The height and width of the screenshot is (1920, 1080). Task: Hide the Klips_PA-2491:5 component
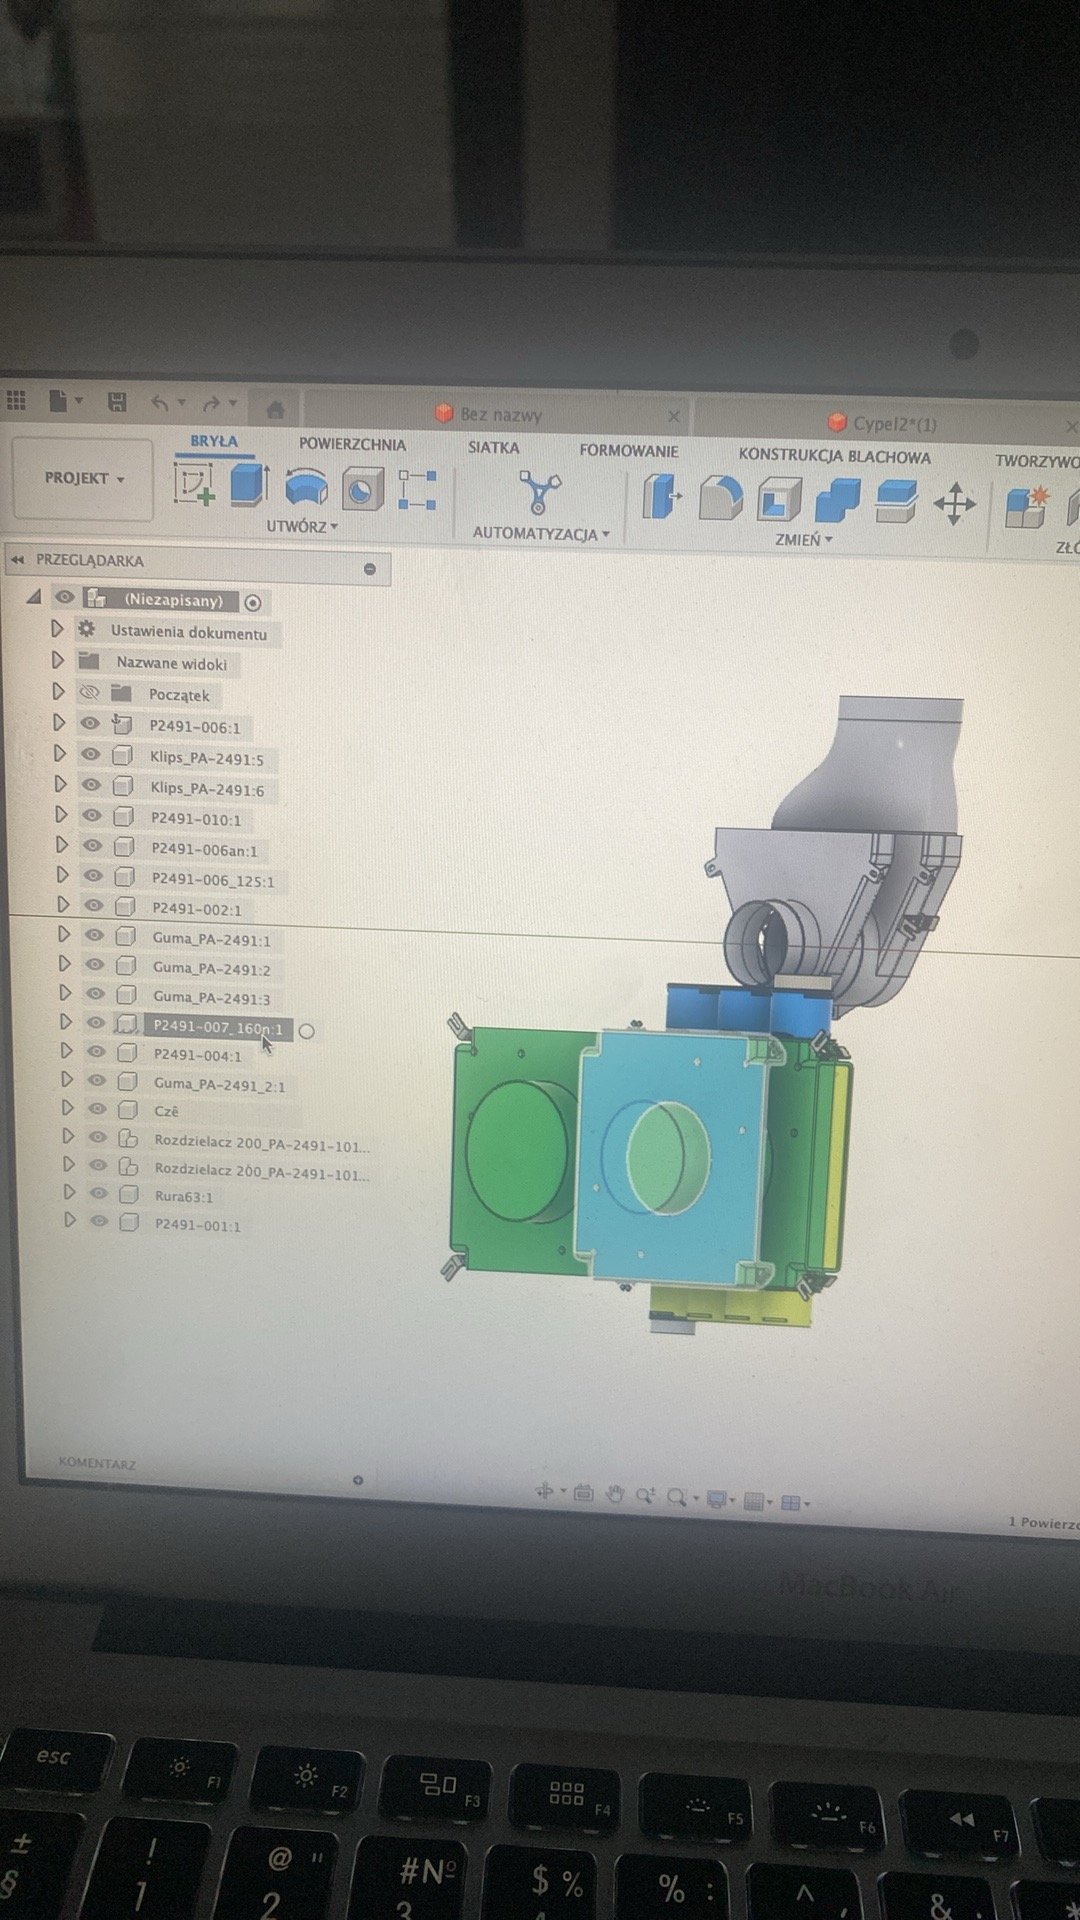click(91, 754)
